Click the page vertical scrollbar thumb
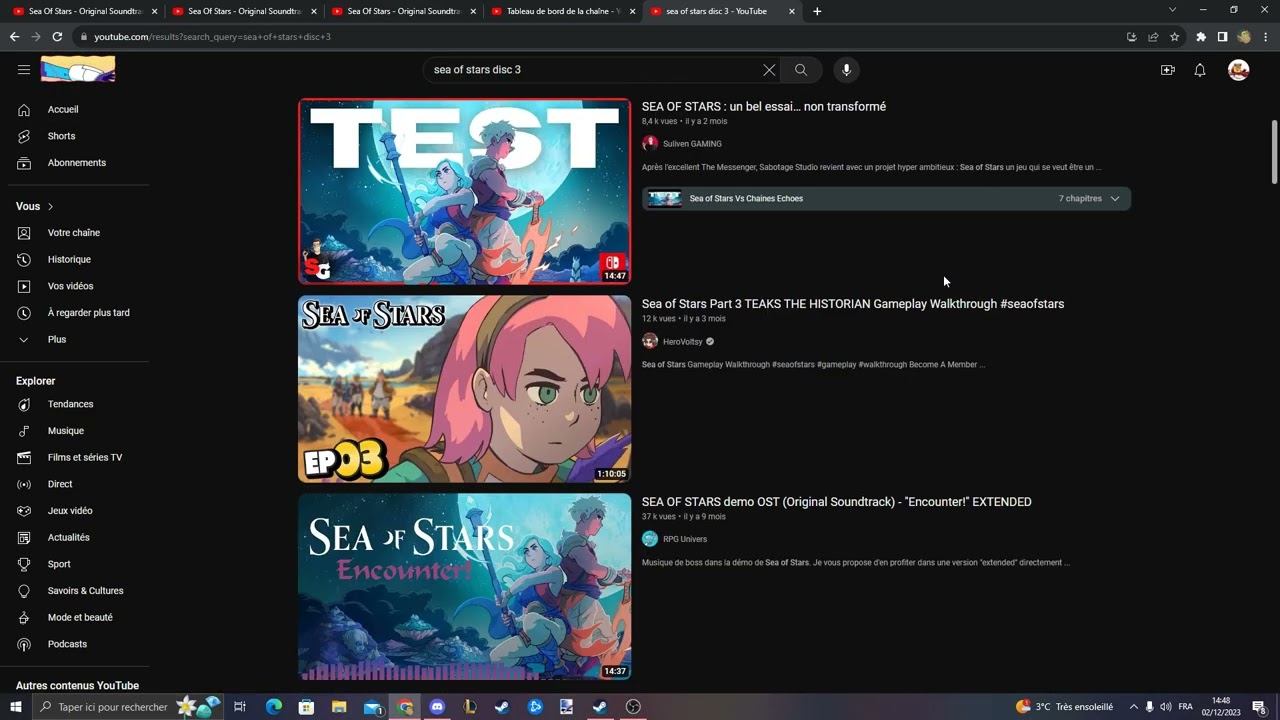 pyautogui.click(x=1274, y=152)
